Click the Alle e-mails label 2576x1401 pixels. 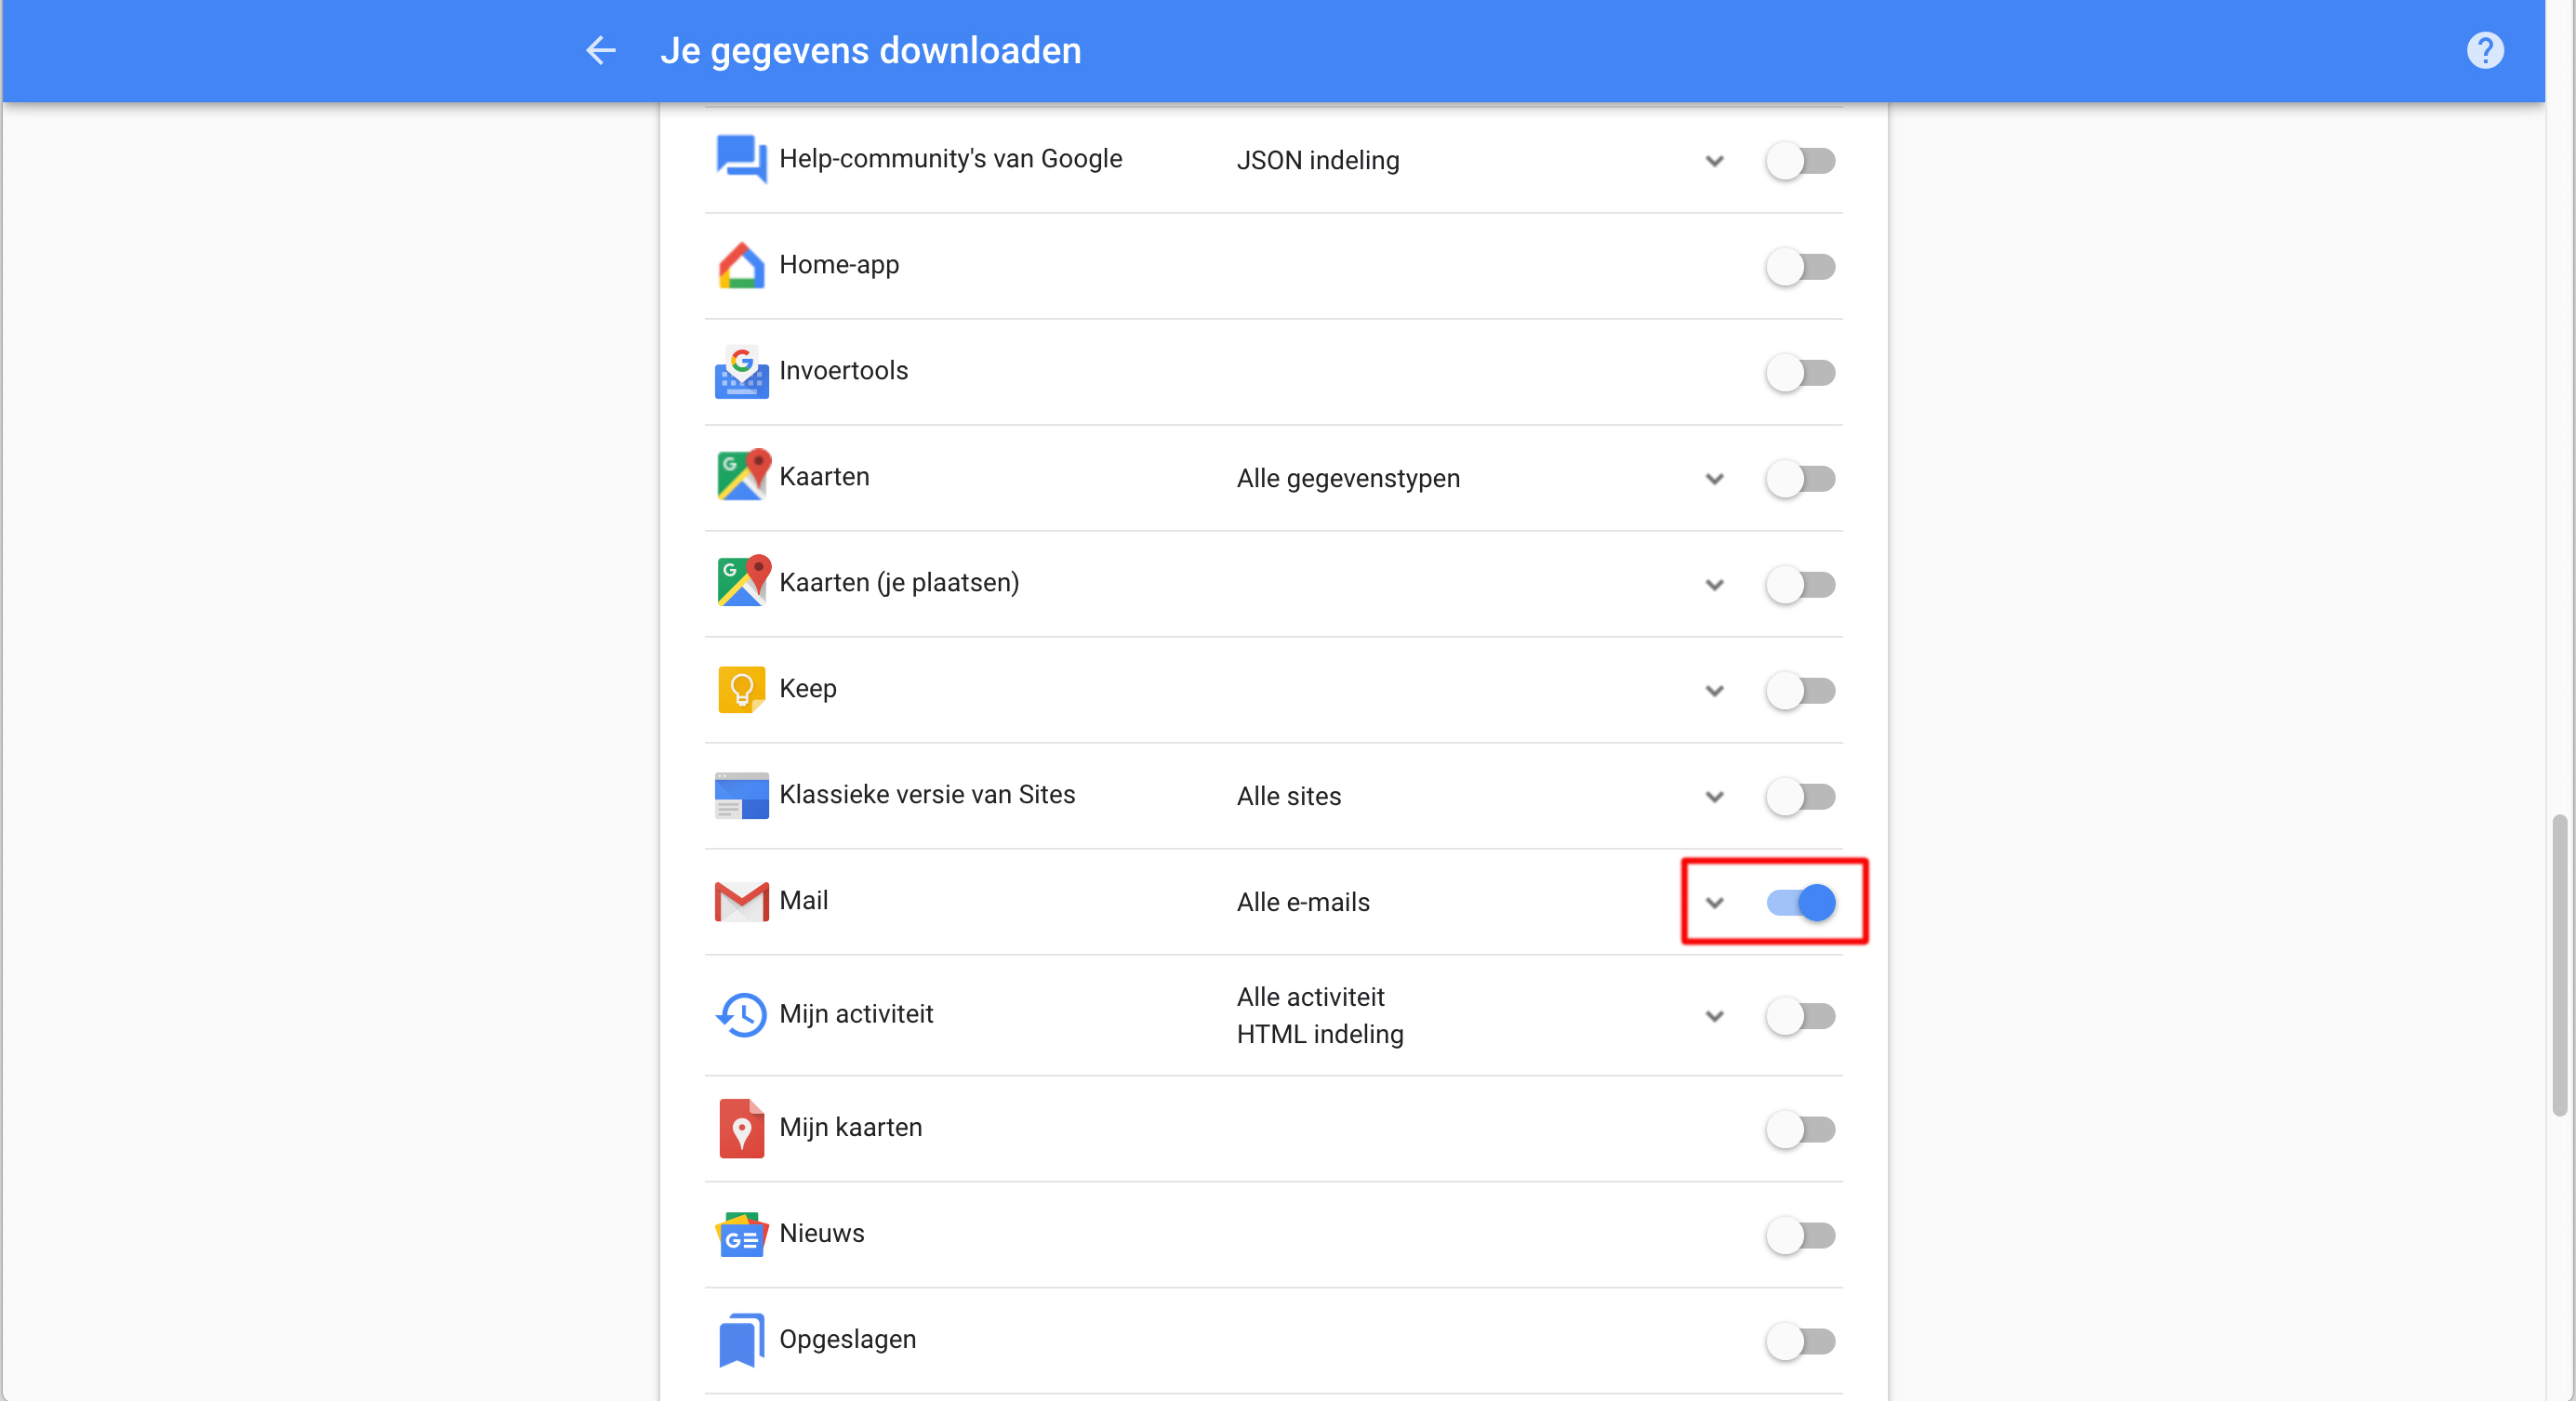point(1302,903)
